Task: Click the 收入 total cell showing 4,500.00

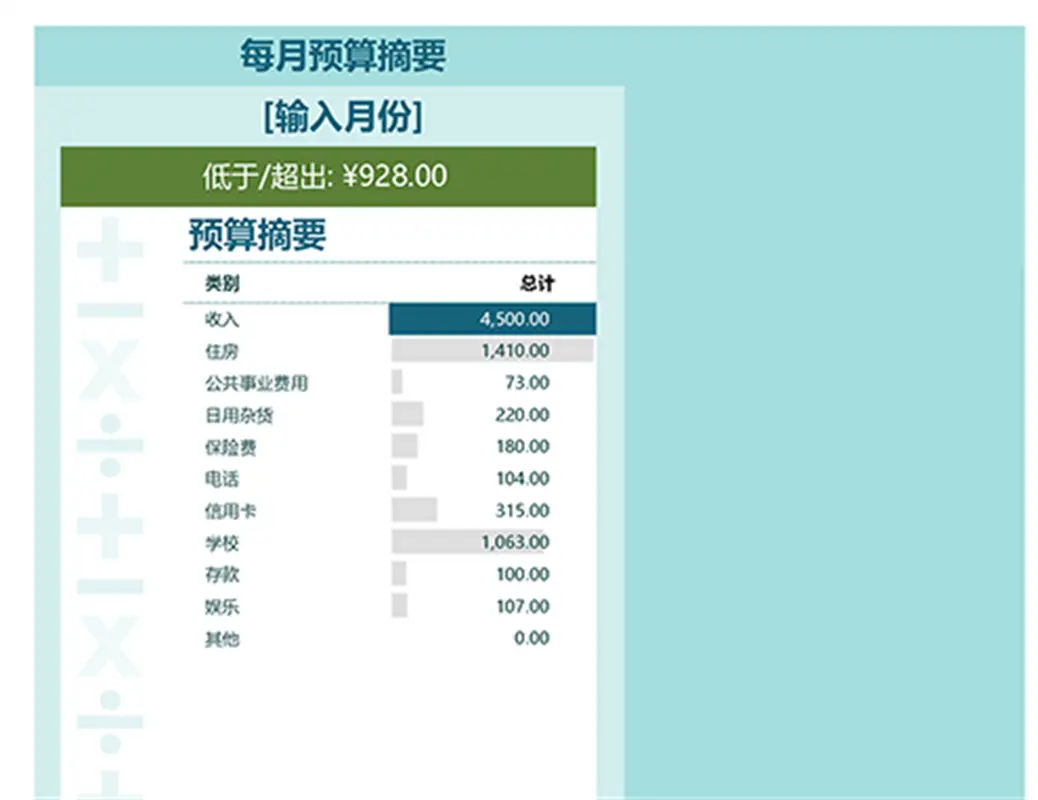Action: pyautogui.click(x=492, y=320)
